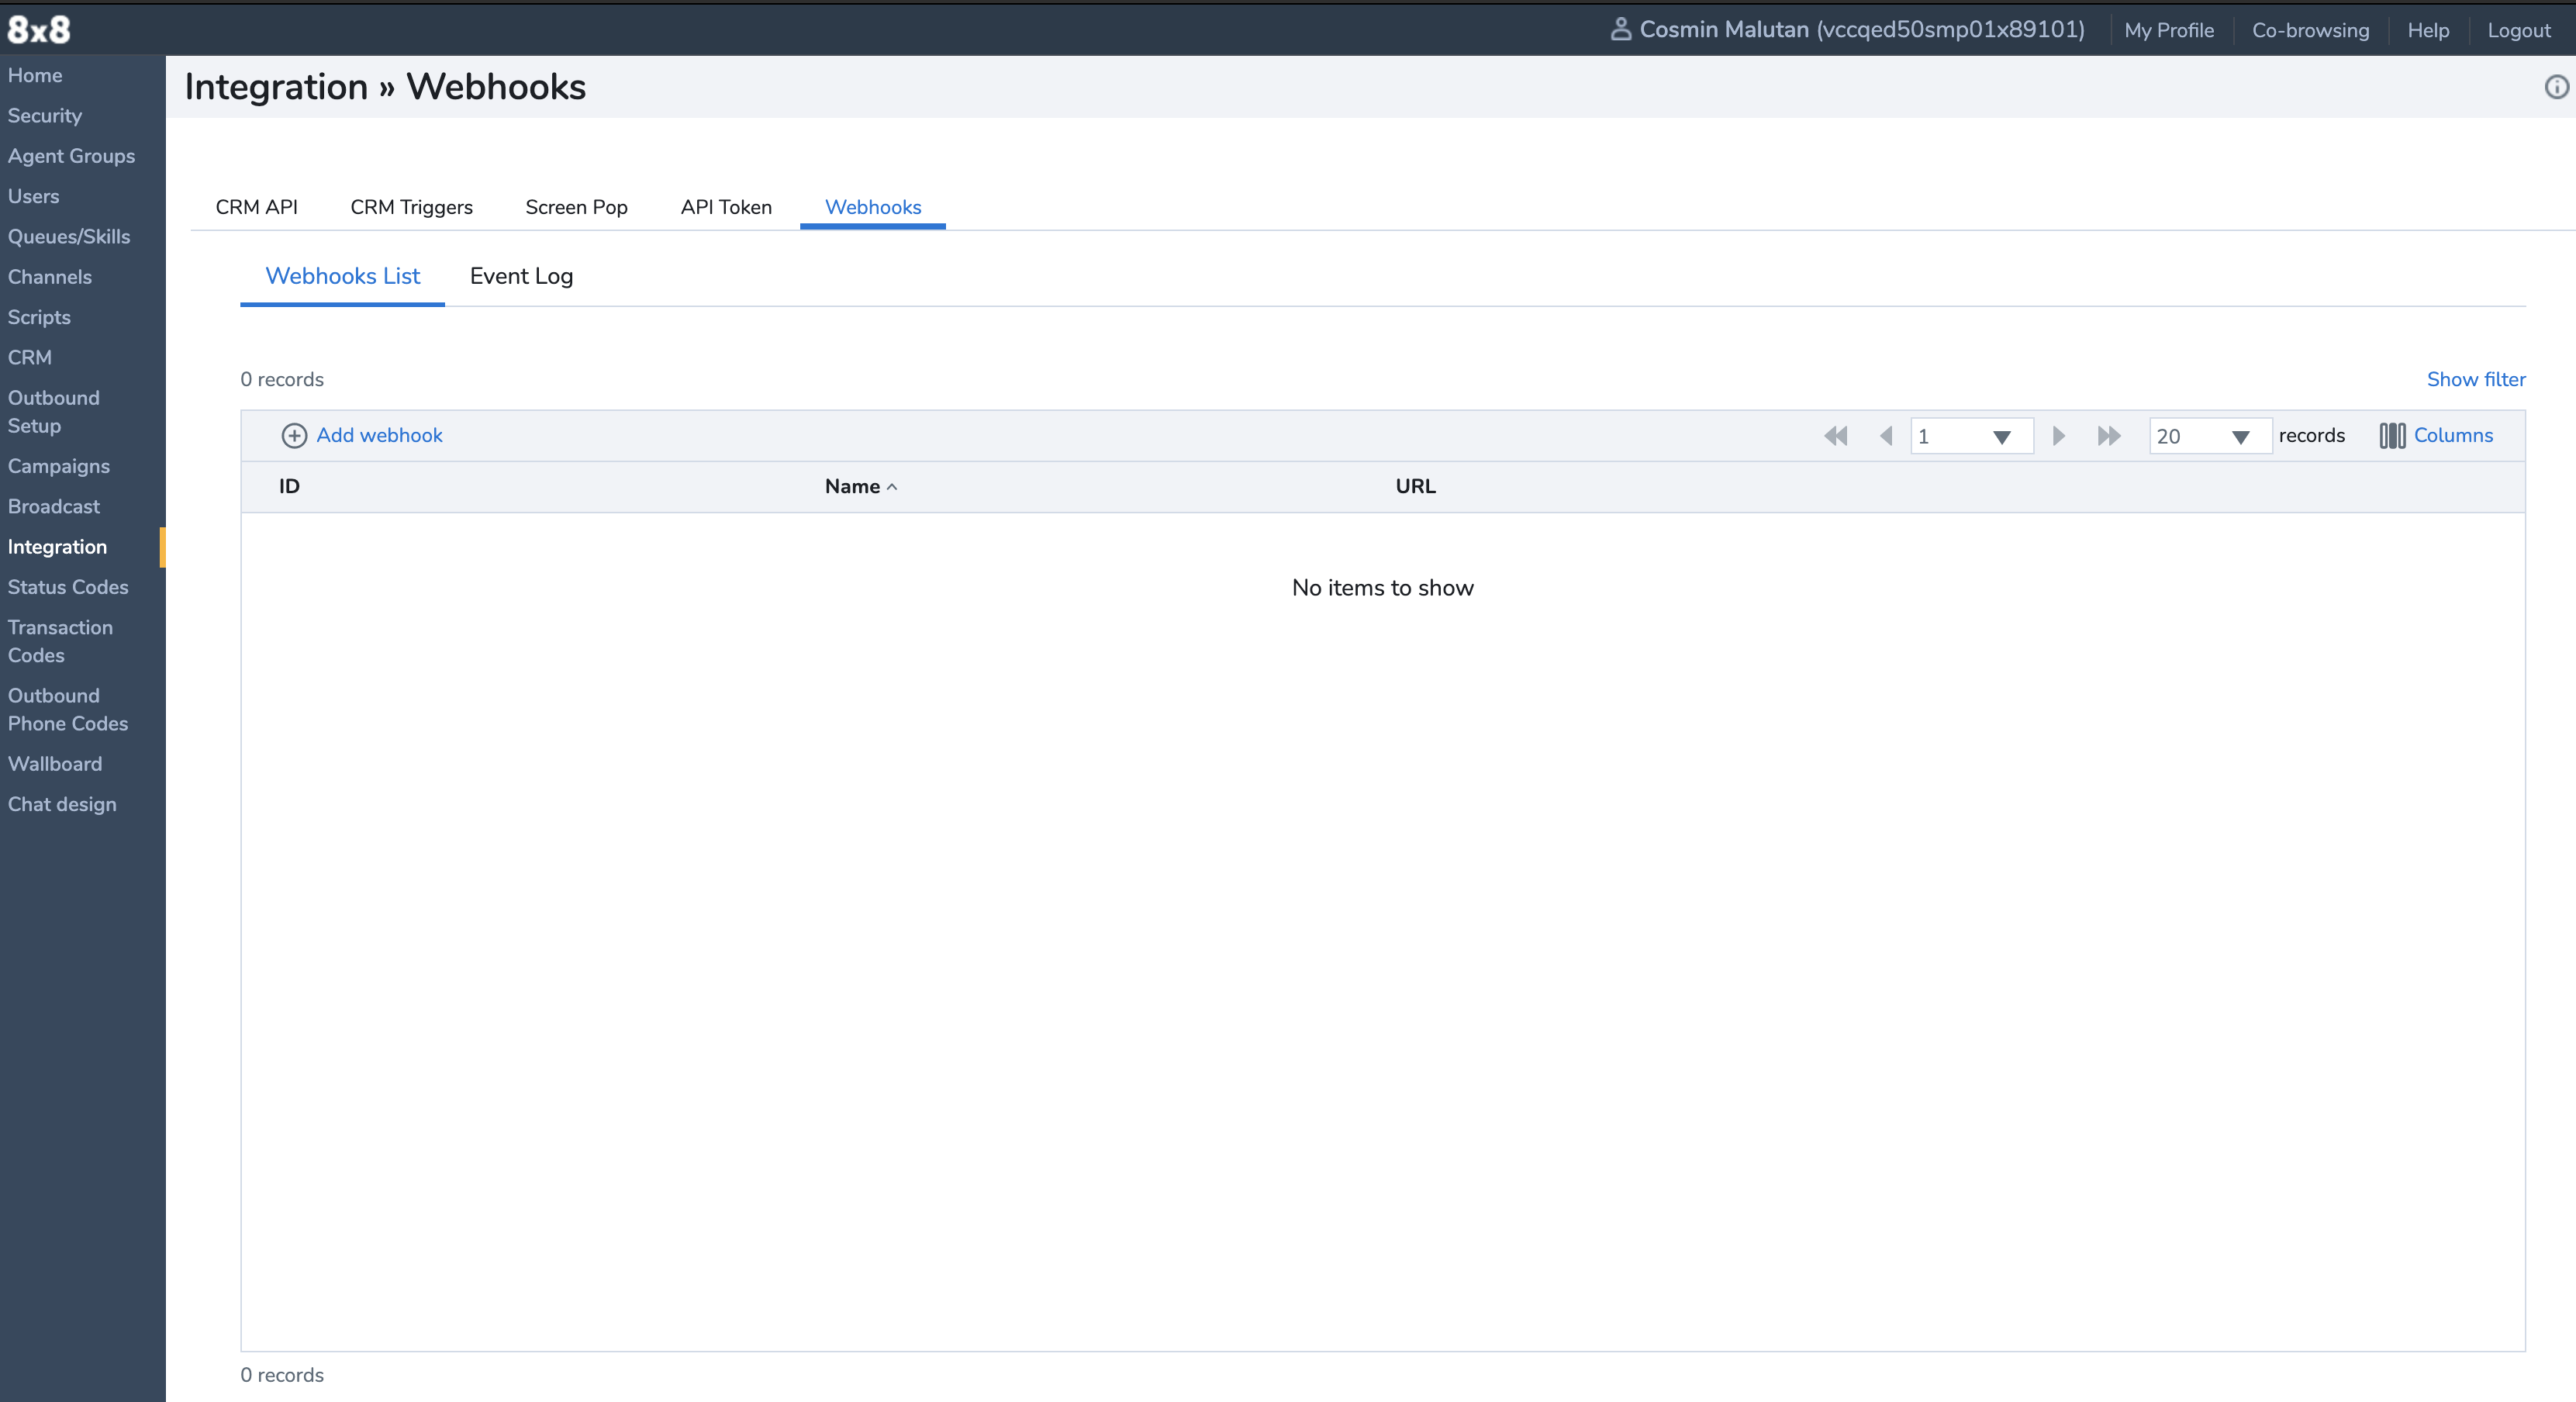This screenshot has width=2576, height=1402.
Task: Go to previous page arrow
Action: 1886,436
